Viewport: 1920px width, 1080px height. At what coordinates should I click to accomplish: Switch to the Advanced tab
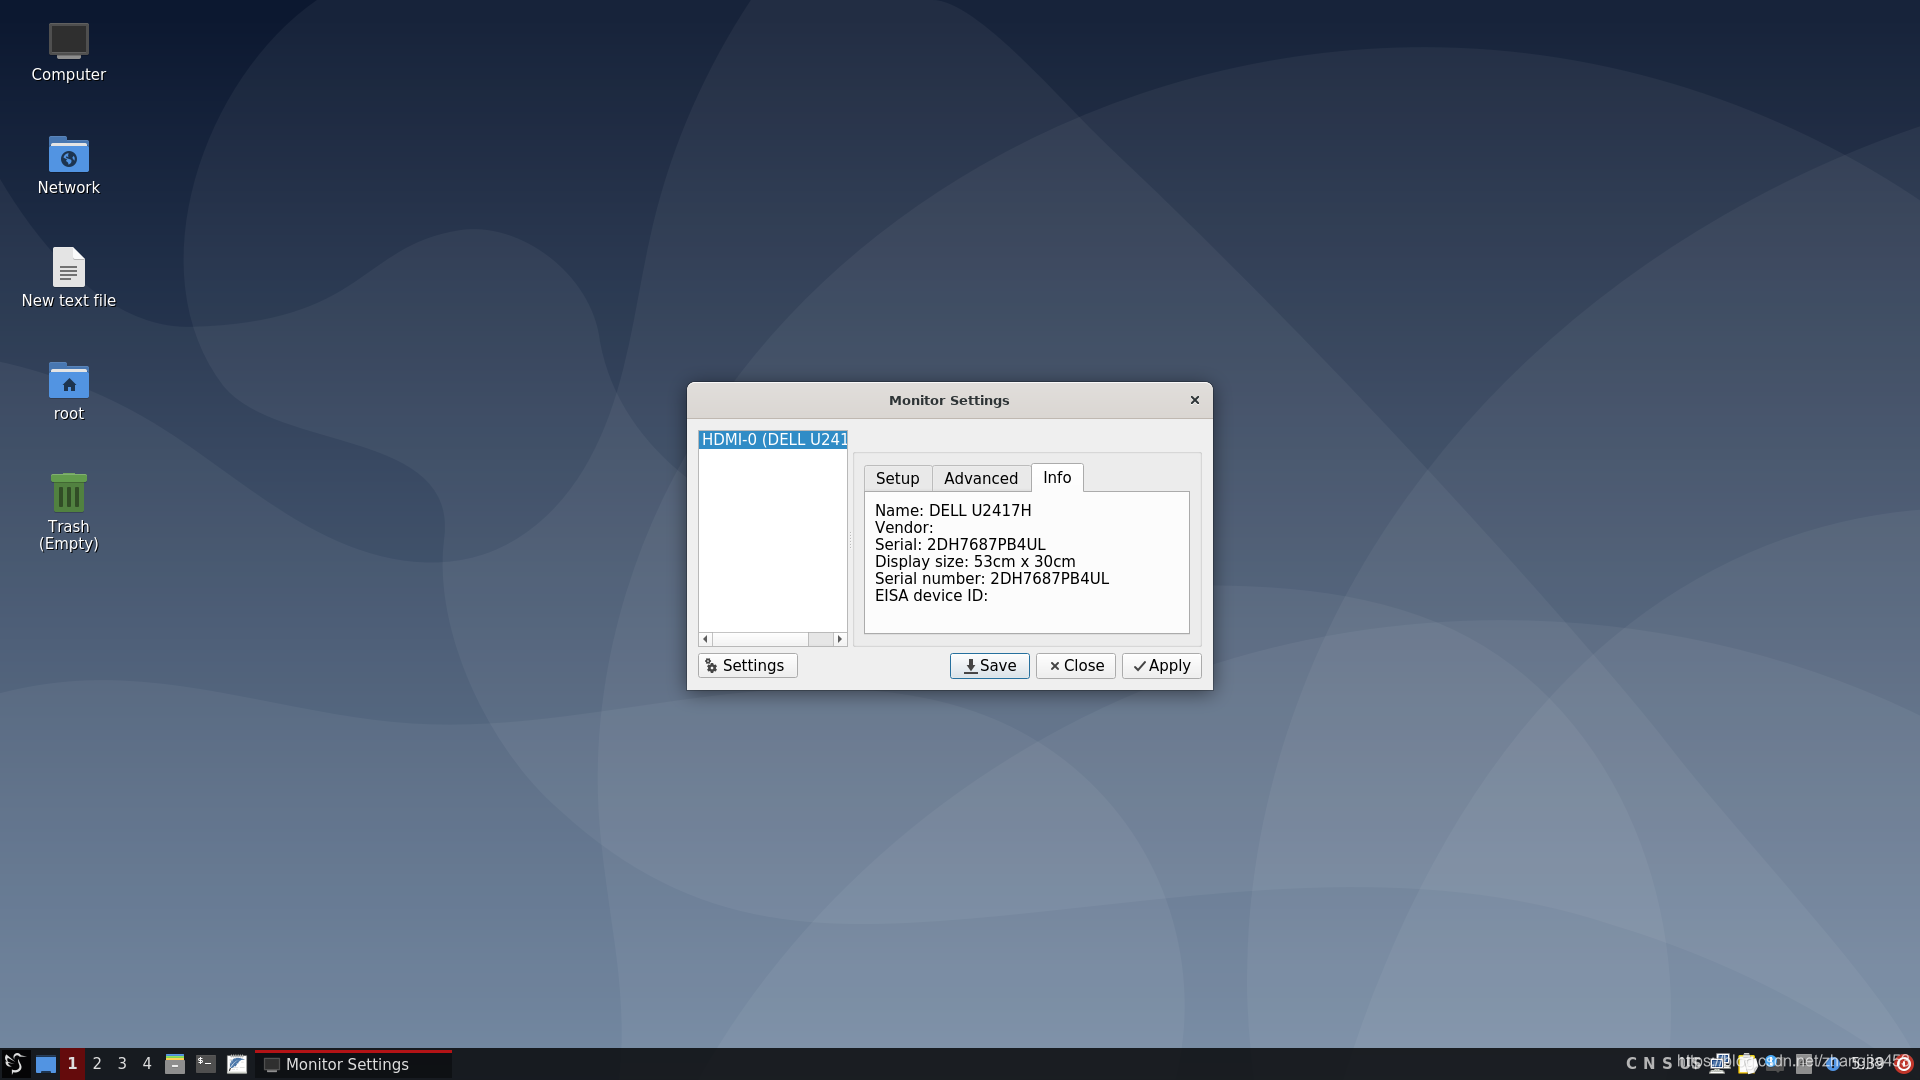pos(980,479)
